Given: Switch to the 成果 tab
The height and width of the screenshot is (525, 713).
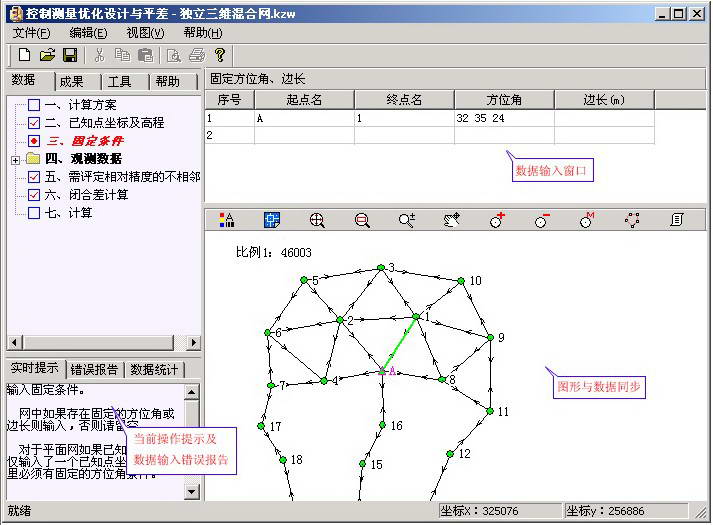Looking at the screenshot, I should pos(76,82).
